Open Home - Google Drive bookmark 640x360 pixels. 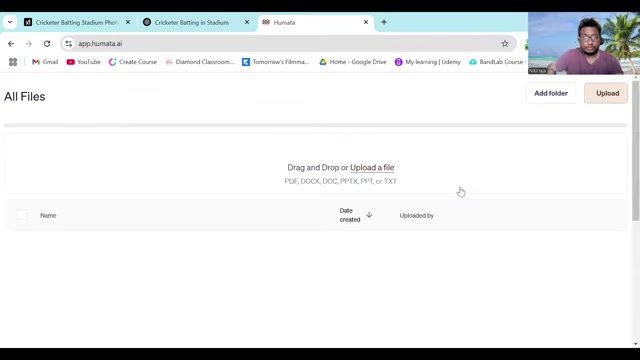coord(353,62)
